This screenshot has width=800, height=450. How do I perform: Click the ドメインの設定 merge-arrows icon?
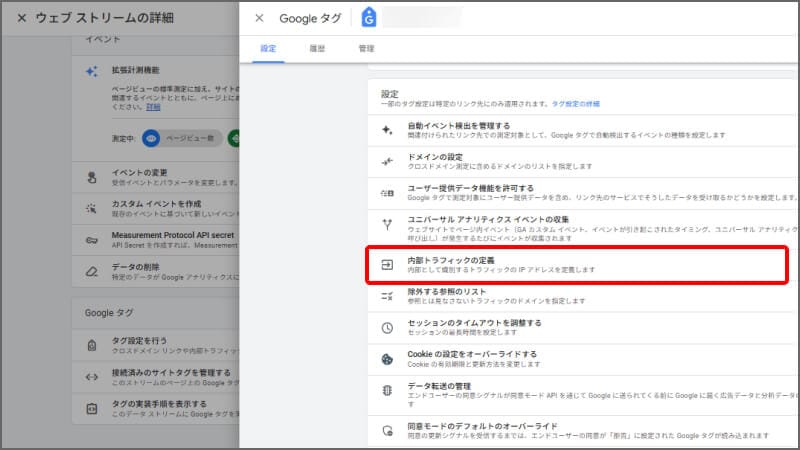(x=387, y=161)
